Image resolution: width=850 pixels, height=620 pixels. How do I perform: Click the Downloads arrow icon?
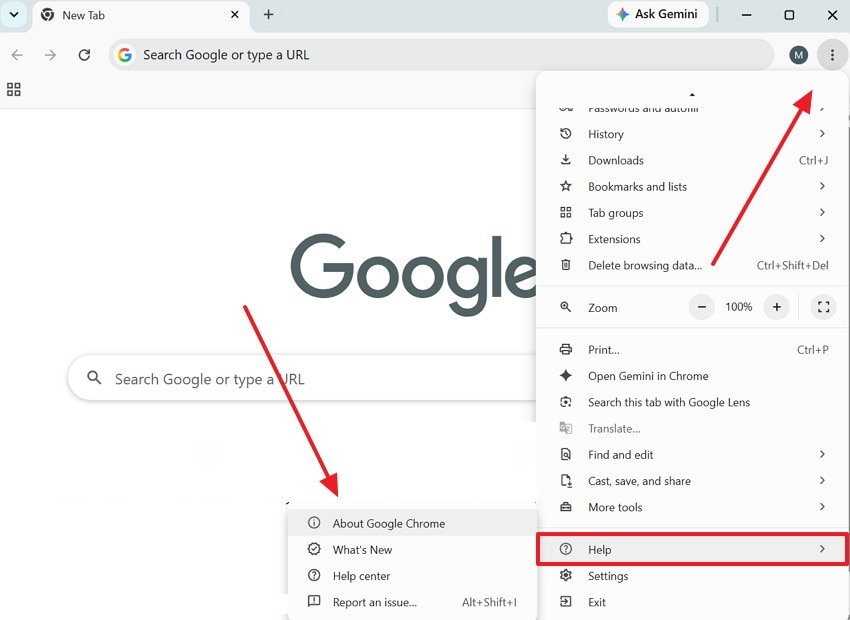565,159
